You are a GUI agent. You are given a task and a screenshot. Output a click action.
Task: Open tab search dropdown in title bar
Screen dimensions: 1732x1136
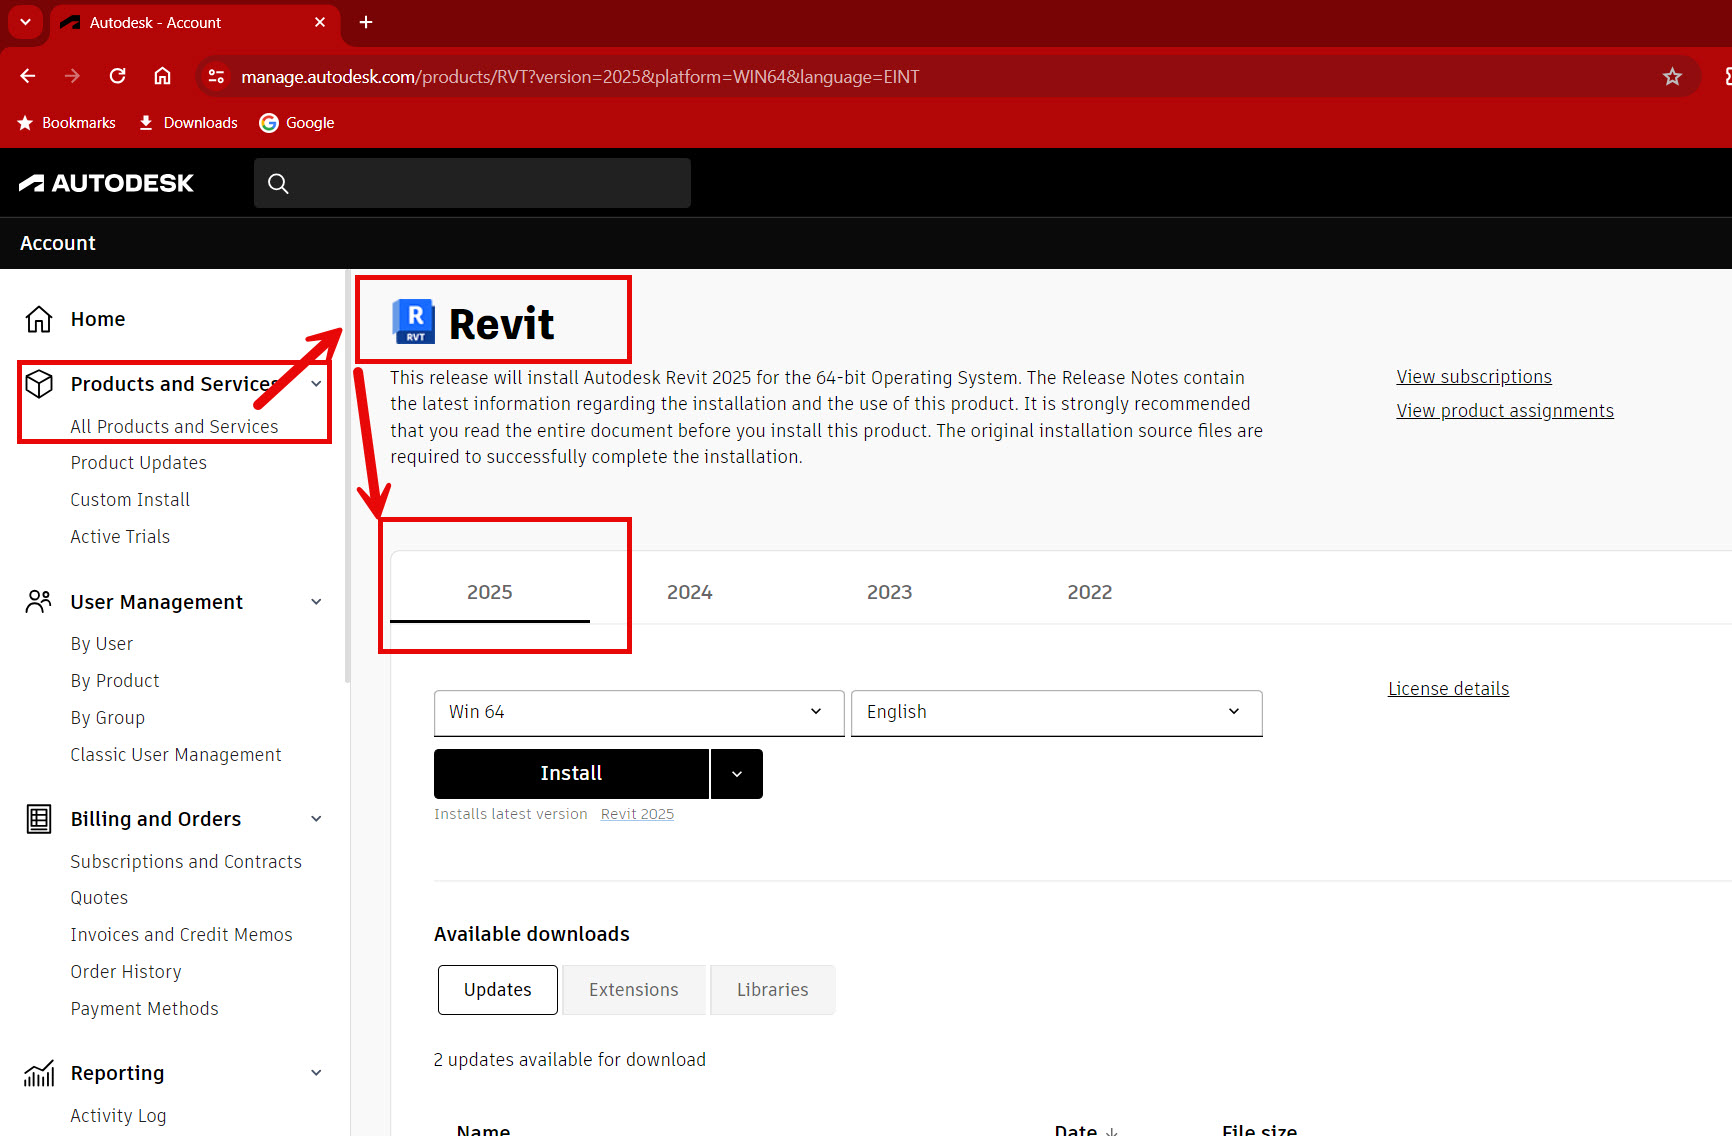click(25, 22)
